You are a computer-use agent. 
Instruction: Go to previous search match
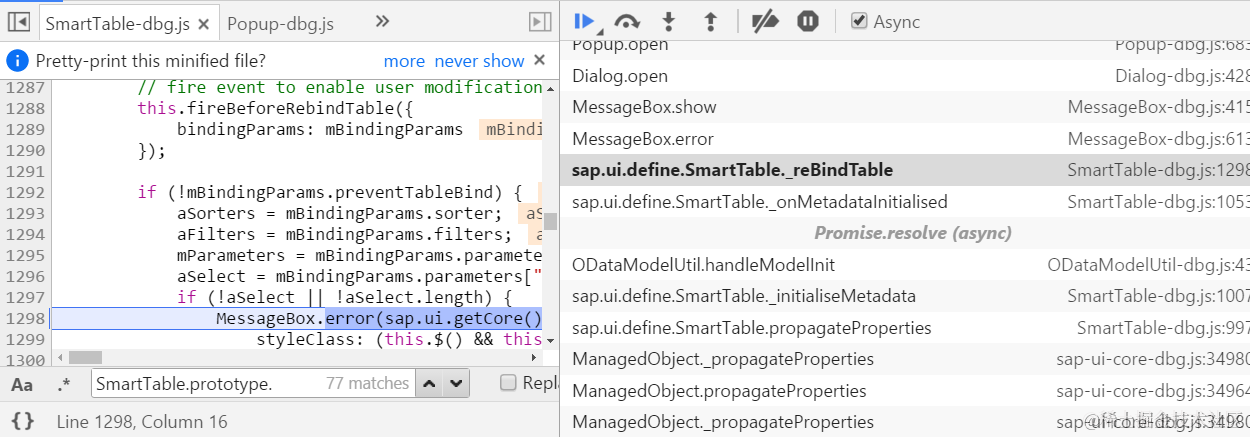pos(428,383)
